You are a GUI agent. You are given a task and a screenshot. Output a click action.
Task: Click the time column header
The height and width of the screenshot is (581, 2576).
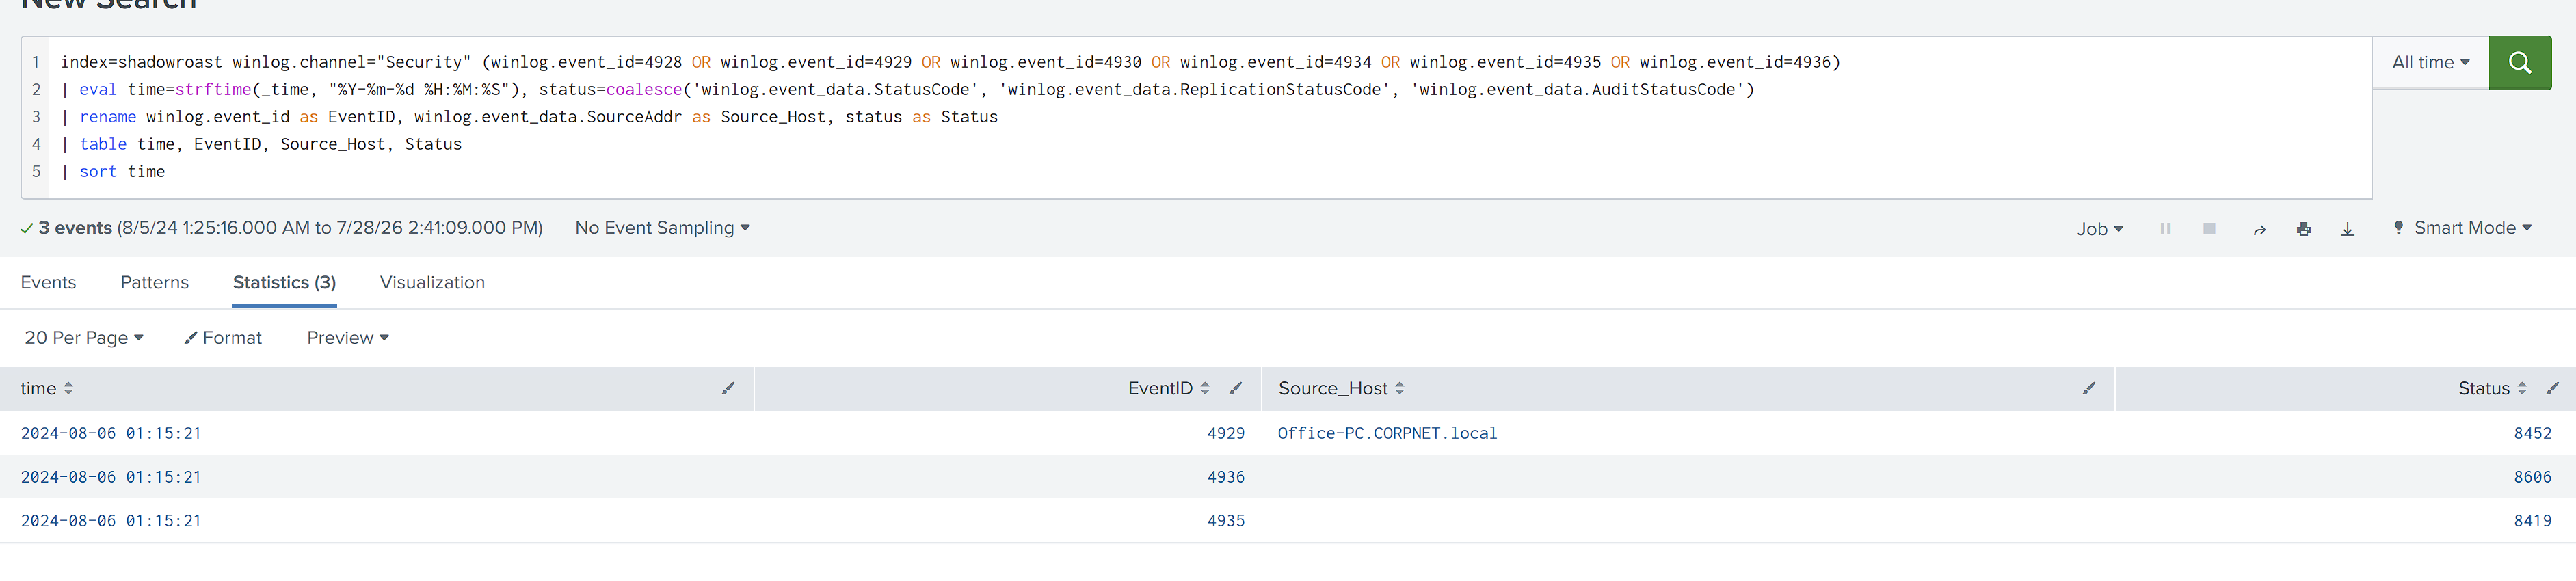pyautogui.click(x=377, y=388)
